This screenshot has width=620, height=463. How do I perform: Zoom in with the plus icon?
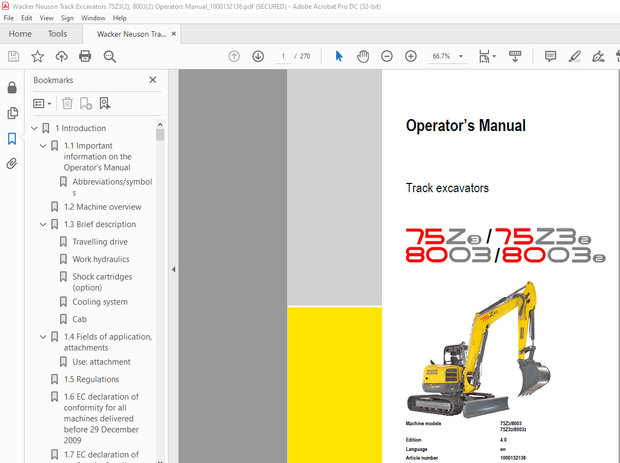pos(411,57)
